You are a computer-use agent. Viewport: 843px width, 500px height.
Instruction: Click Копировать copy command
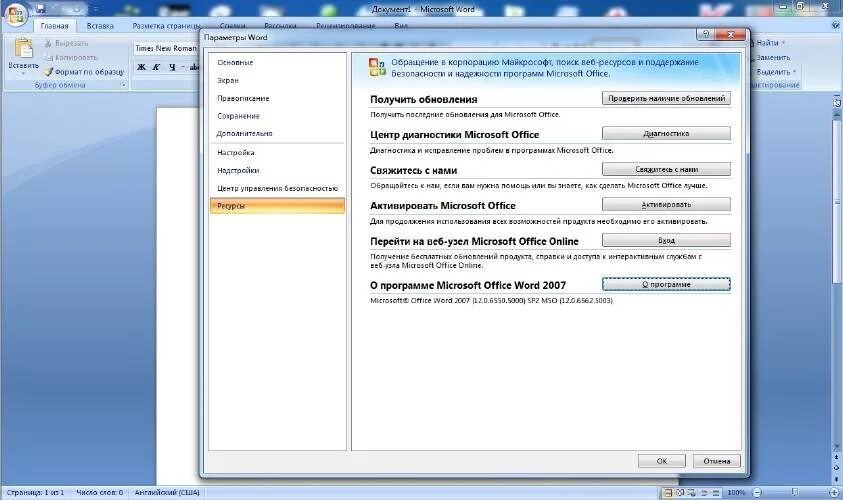70,57
